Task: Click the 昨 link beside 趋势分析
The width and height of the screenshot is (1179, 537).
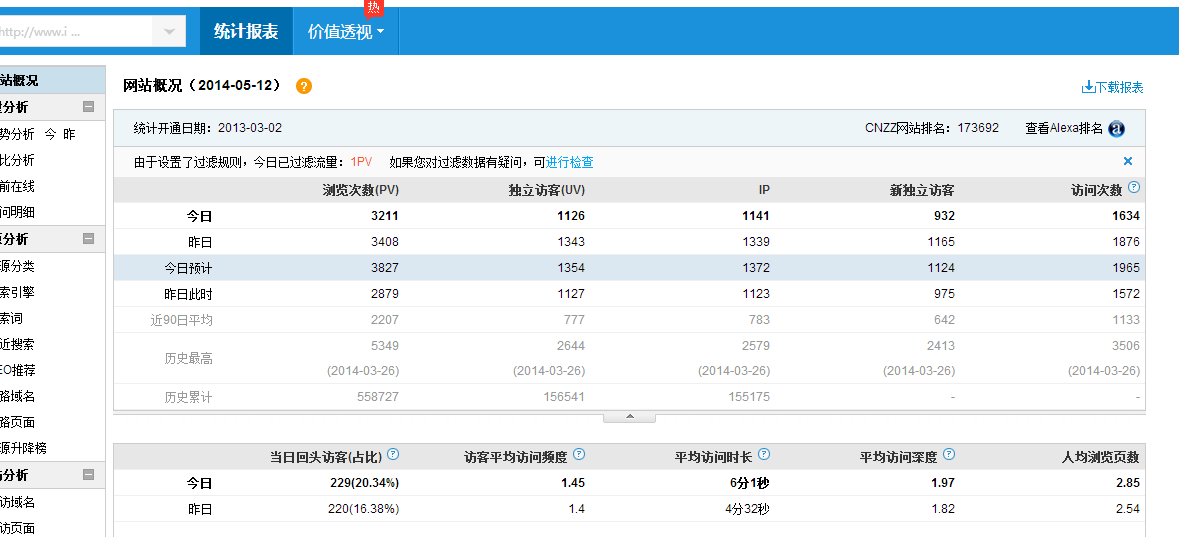Action: [69, 135]
